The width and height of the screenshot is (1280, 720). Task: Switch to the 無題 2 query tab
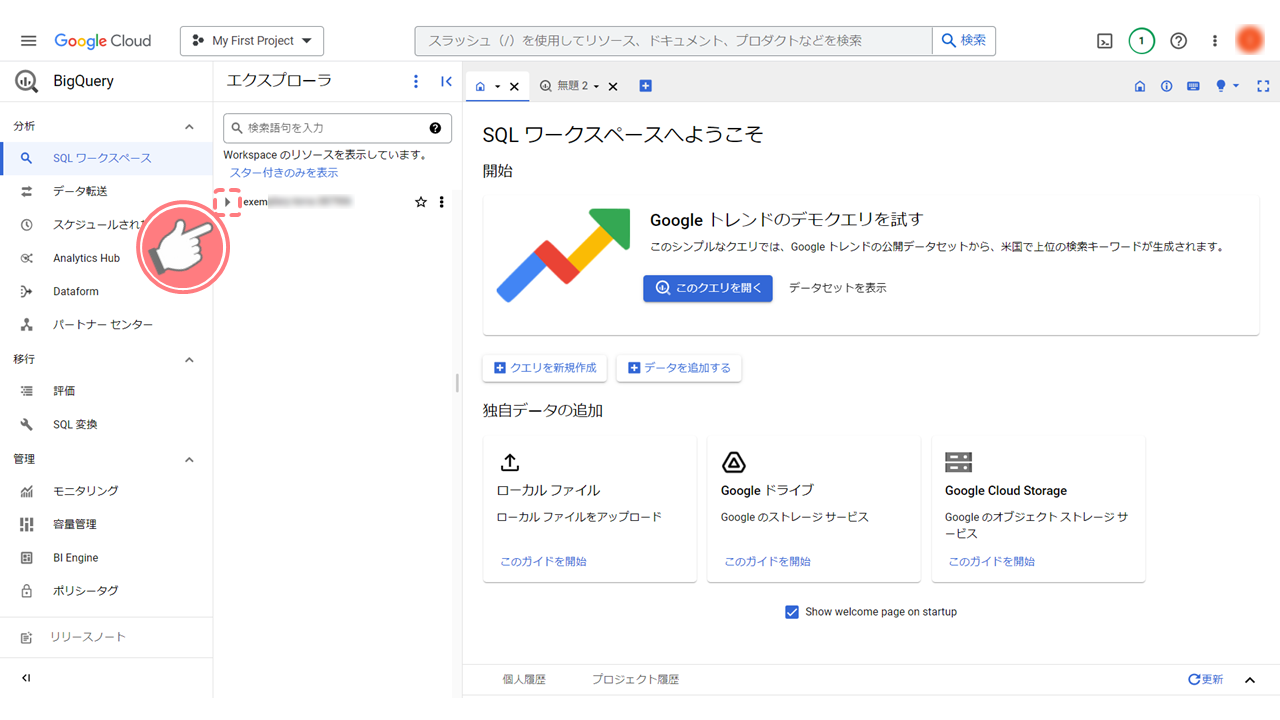(x=564, y=86)
